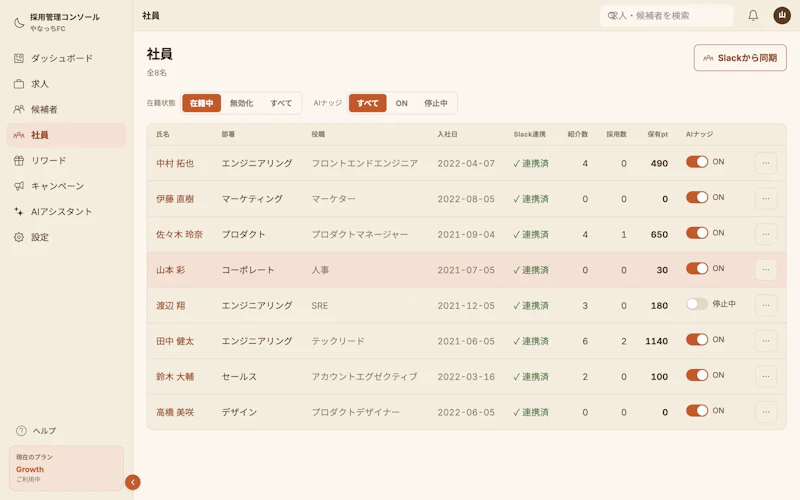800x500 pixels.
Task: Click Slack status 連携済 for 伊藤 直樹
Action: click(531, 199)
